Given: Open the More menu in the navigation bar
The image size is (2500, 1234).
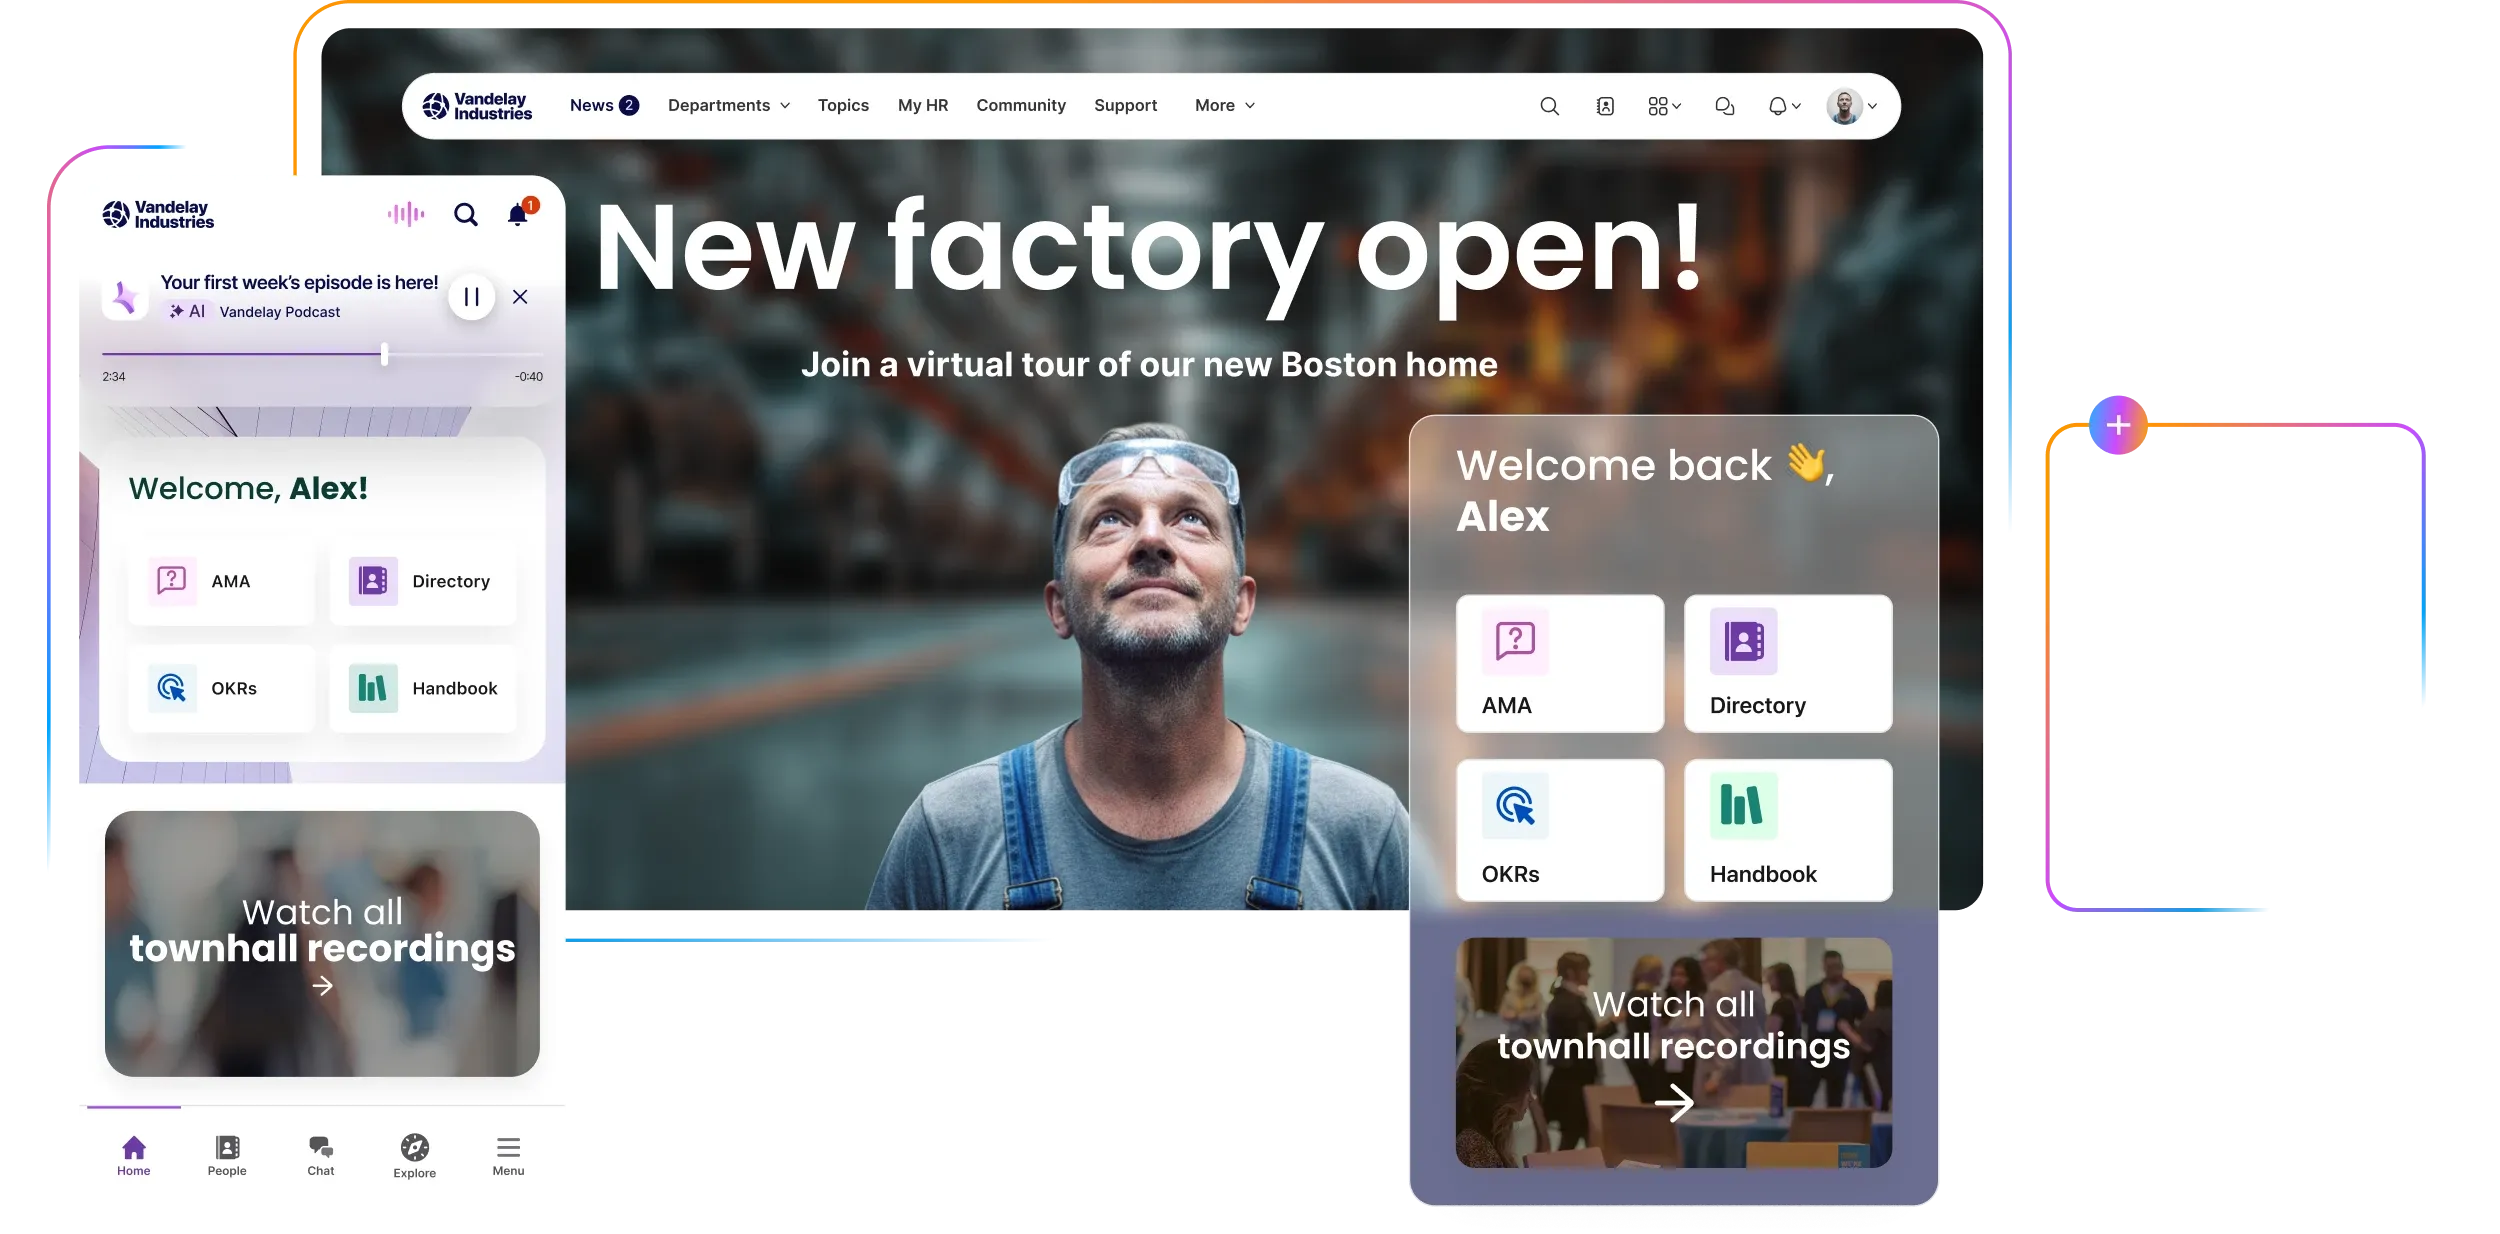Looking at the screenshot, I should pyautogui.click(x=1222, y=105).
